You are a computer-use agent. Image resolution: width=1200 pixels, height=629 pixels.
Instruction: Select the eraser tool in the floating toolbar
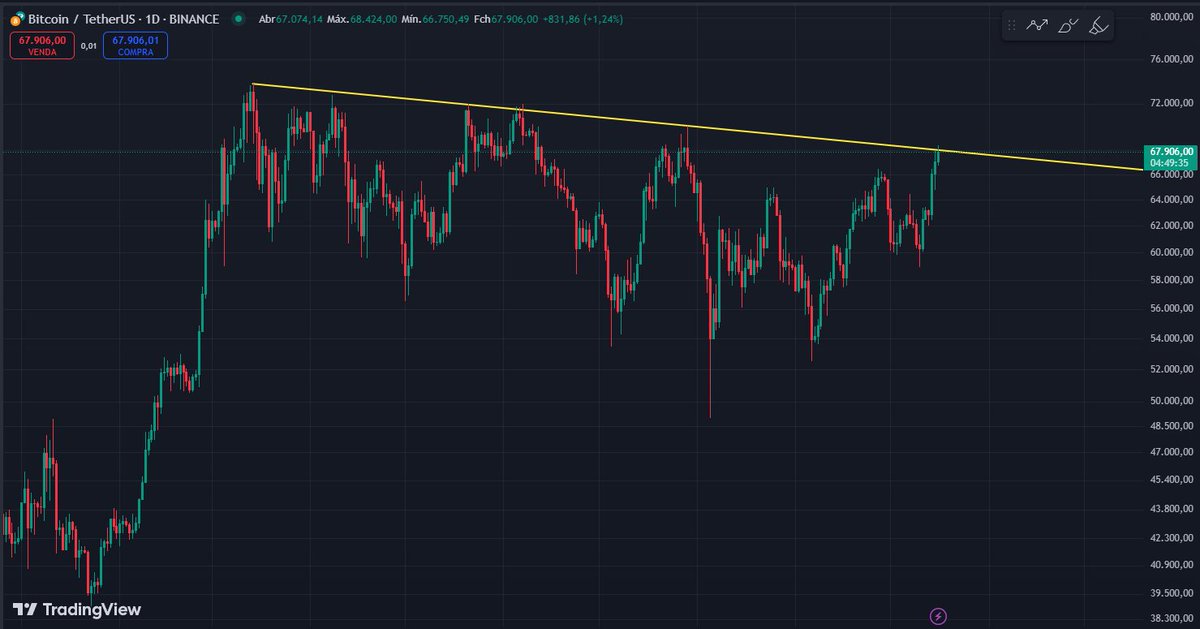click(1097, 25)
